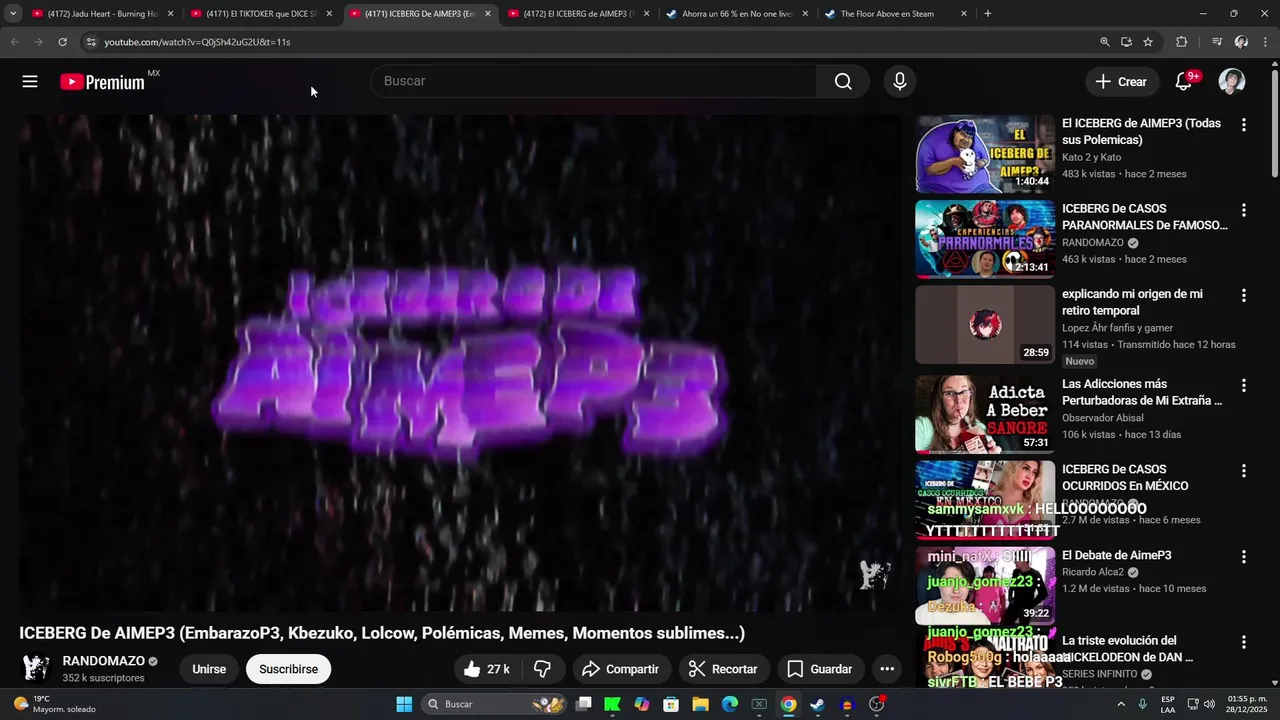Open the tab search dropdown arrow
1280x720 pixels.
[x=13, y=14]
